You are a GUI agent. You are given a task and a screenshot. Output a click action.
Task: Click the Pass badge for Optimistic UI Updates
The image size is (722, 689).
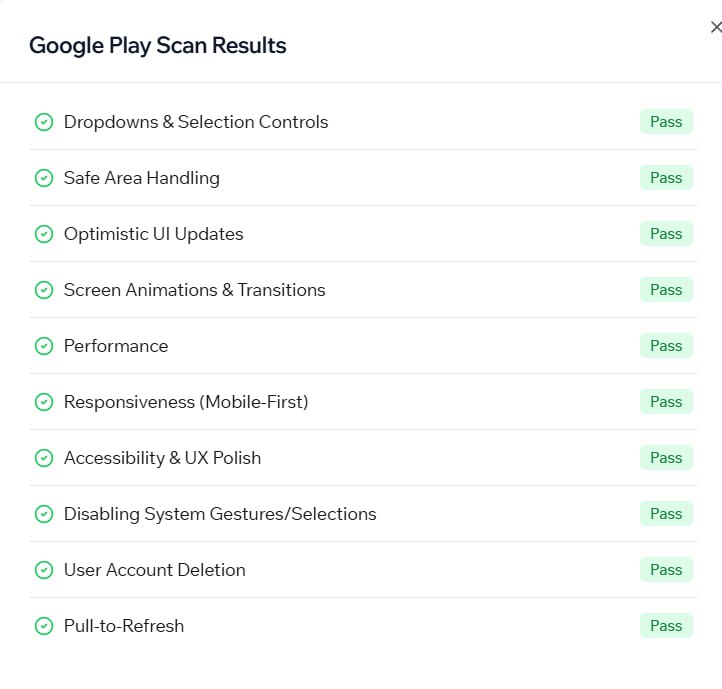tap(666, 234)
